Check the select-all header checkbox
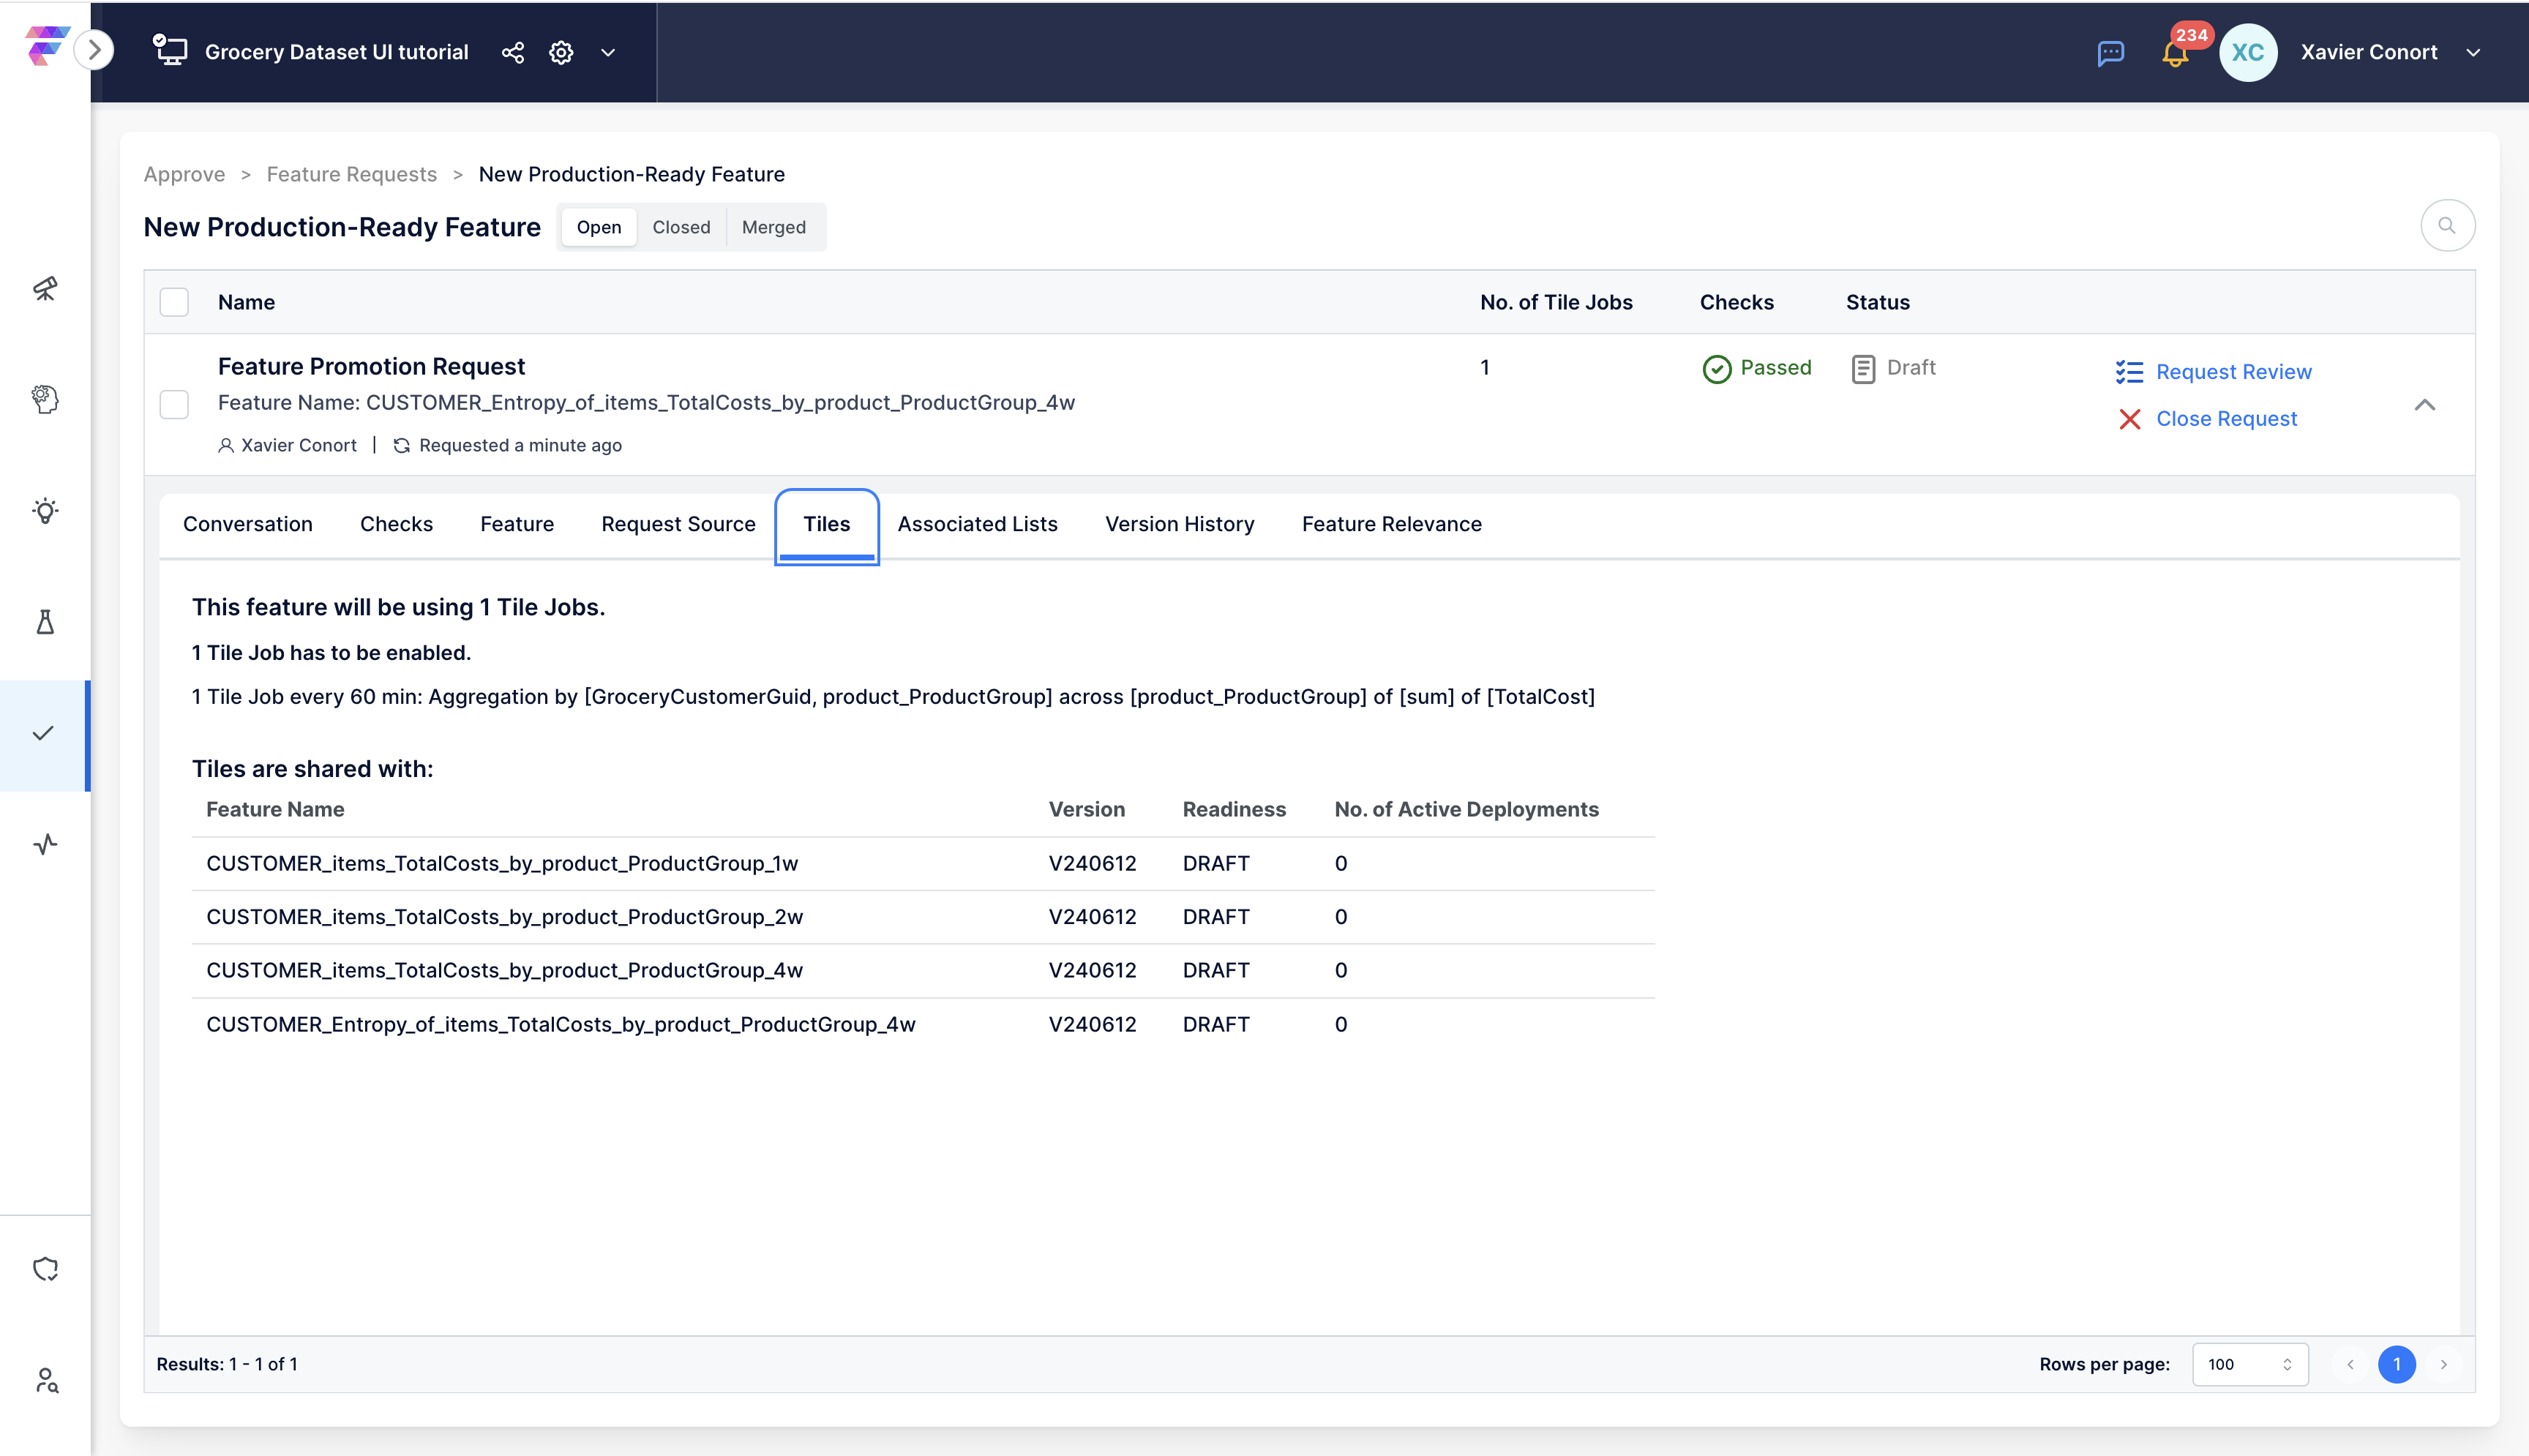This screenshot has height=1456, width=2529. pyautogui.click(x=174, y=302)
